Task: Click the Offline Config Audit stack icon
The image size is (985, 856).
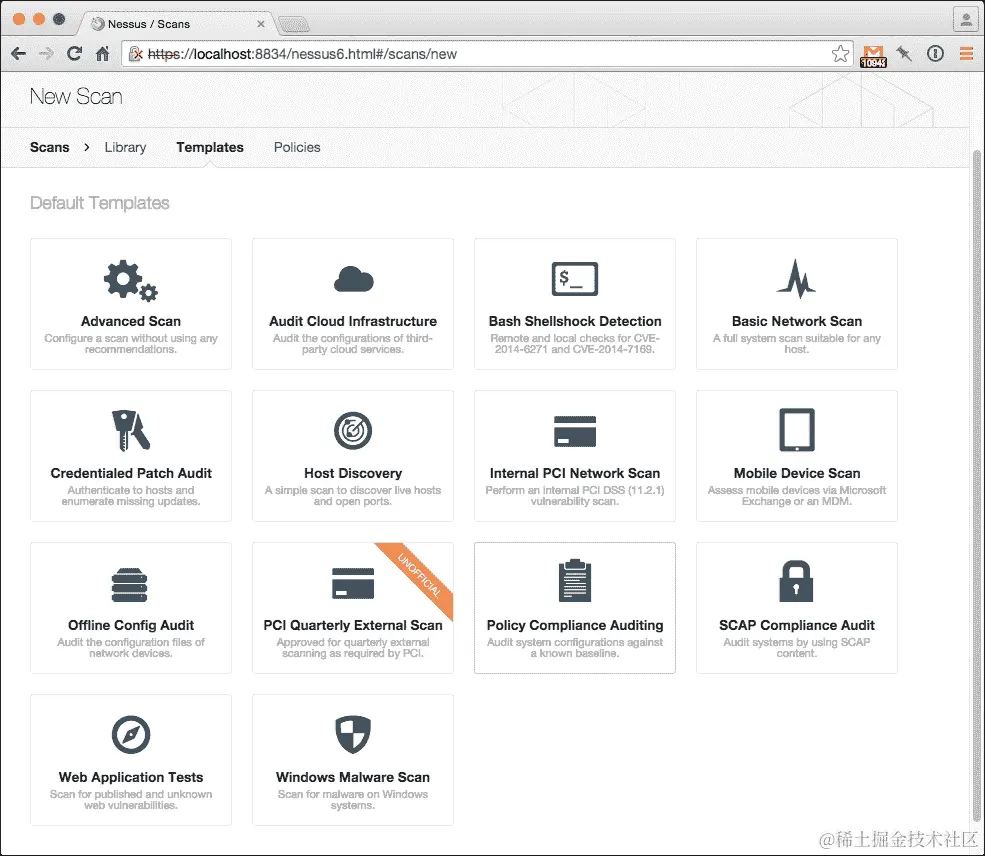Action: coord(129,585)
